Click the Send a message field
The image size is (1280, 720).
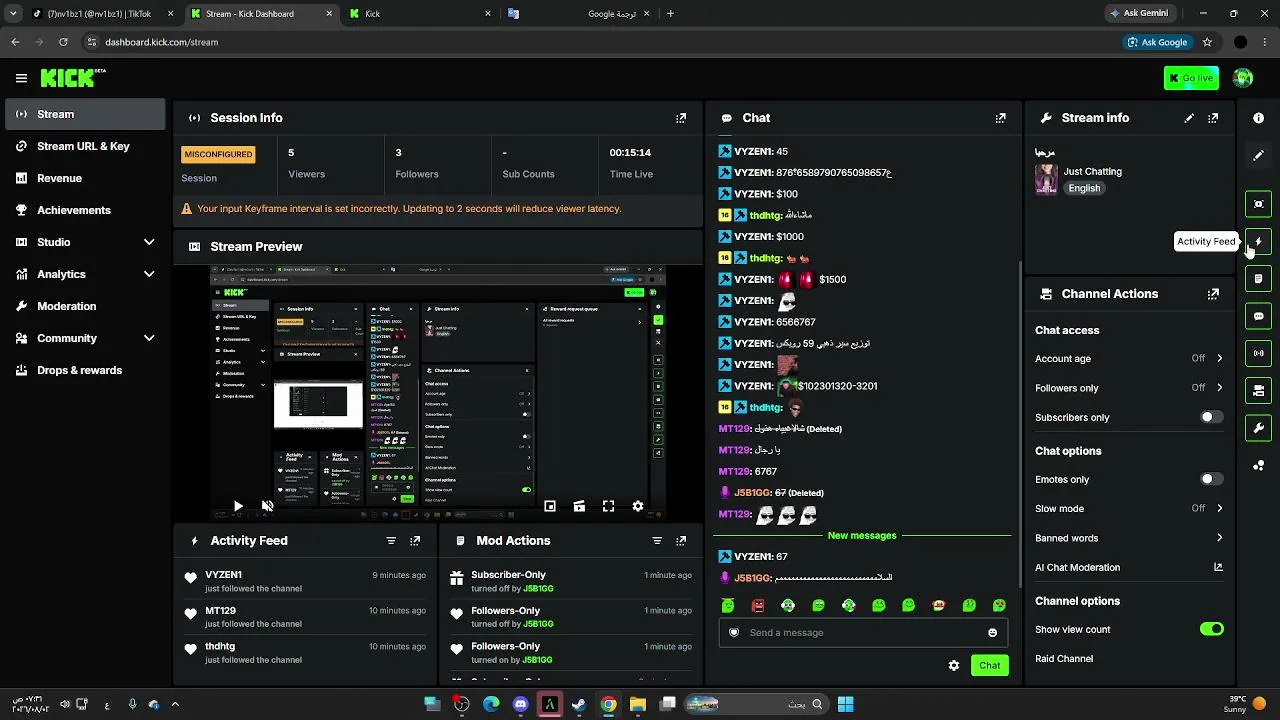(862, 632)
